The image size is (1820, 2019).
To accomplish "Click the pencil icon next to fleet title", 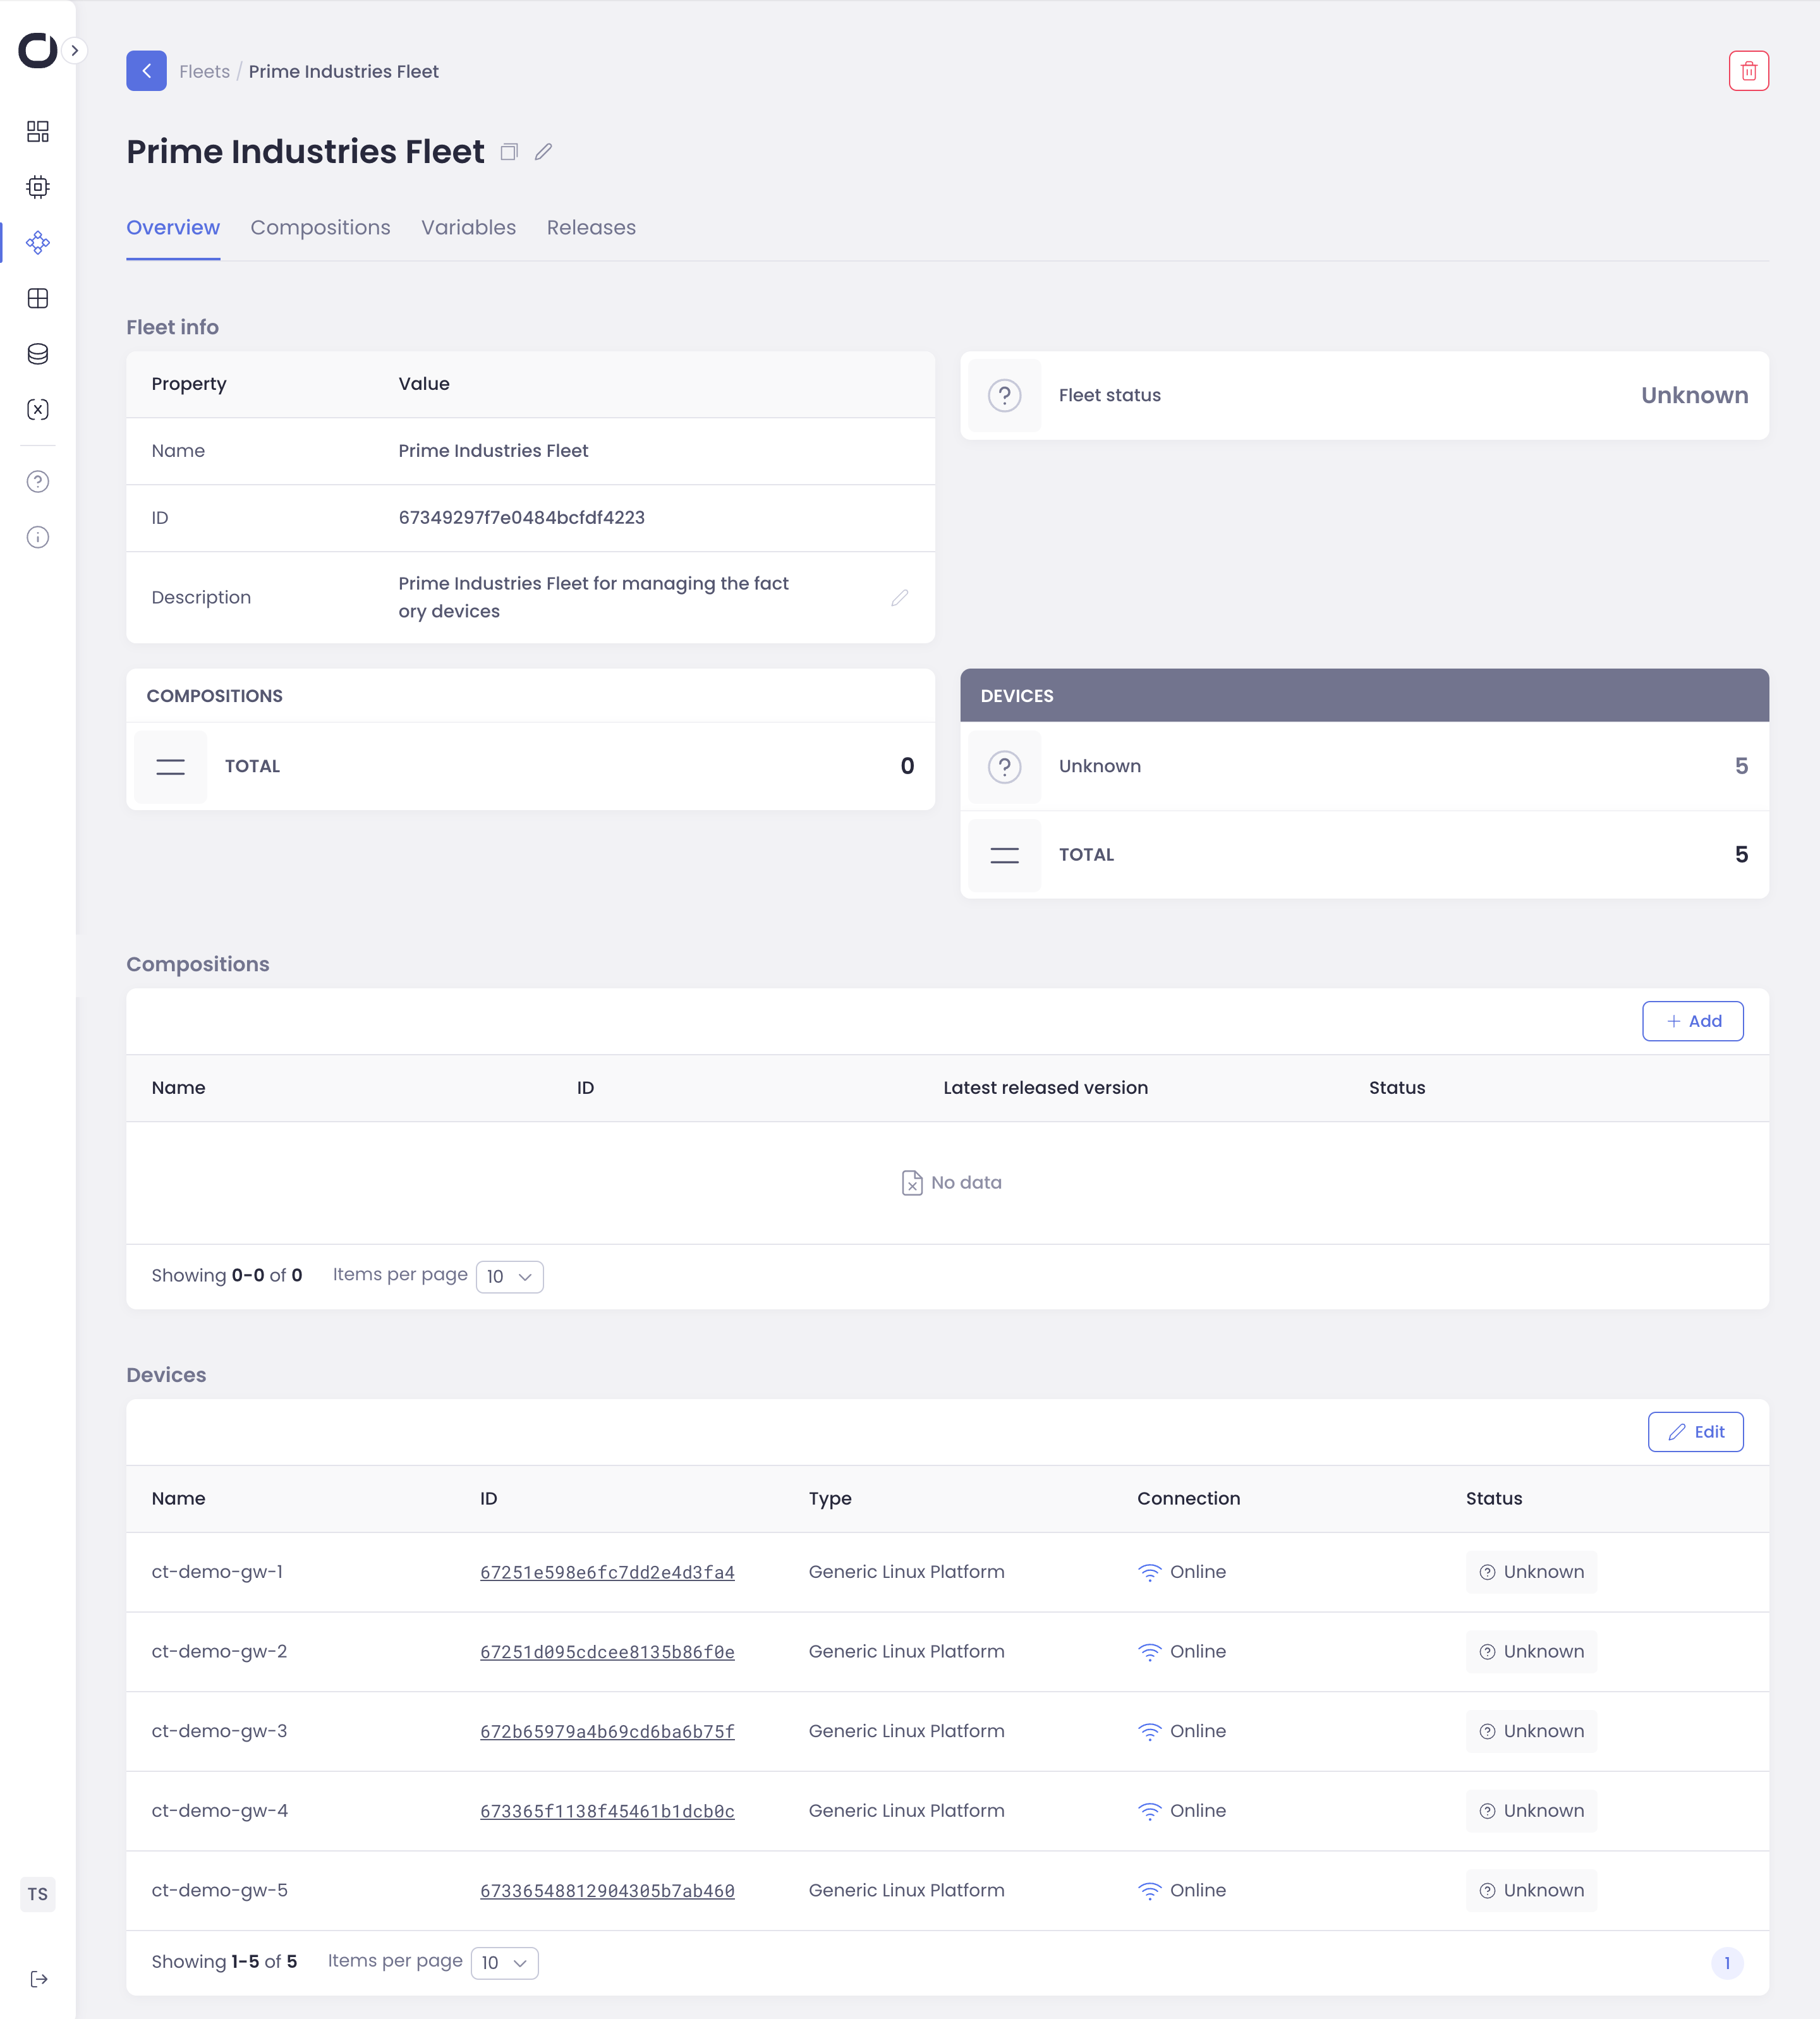I will [543, 152].
